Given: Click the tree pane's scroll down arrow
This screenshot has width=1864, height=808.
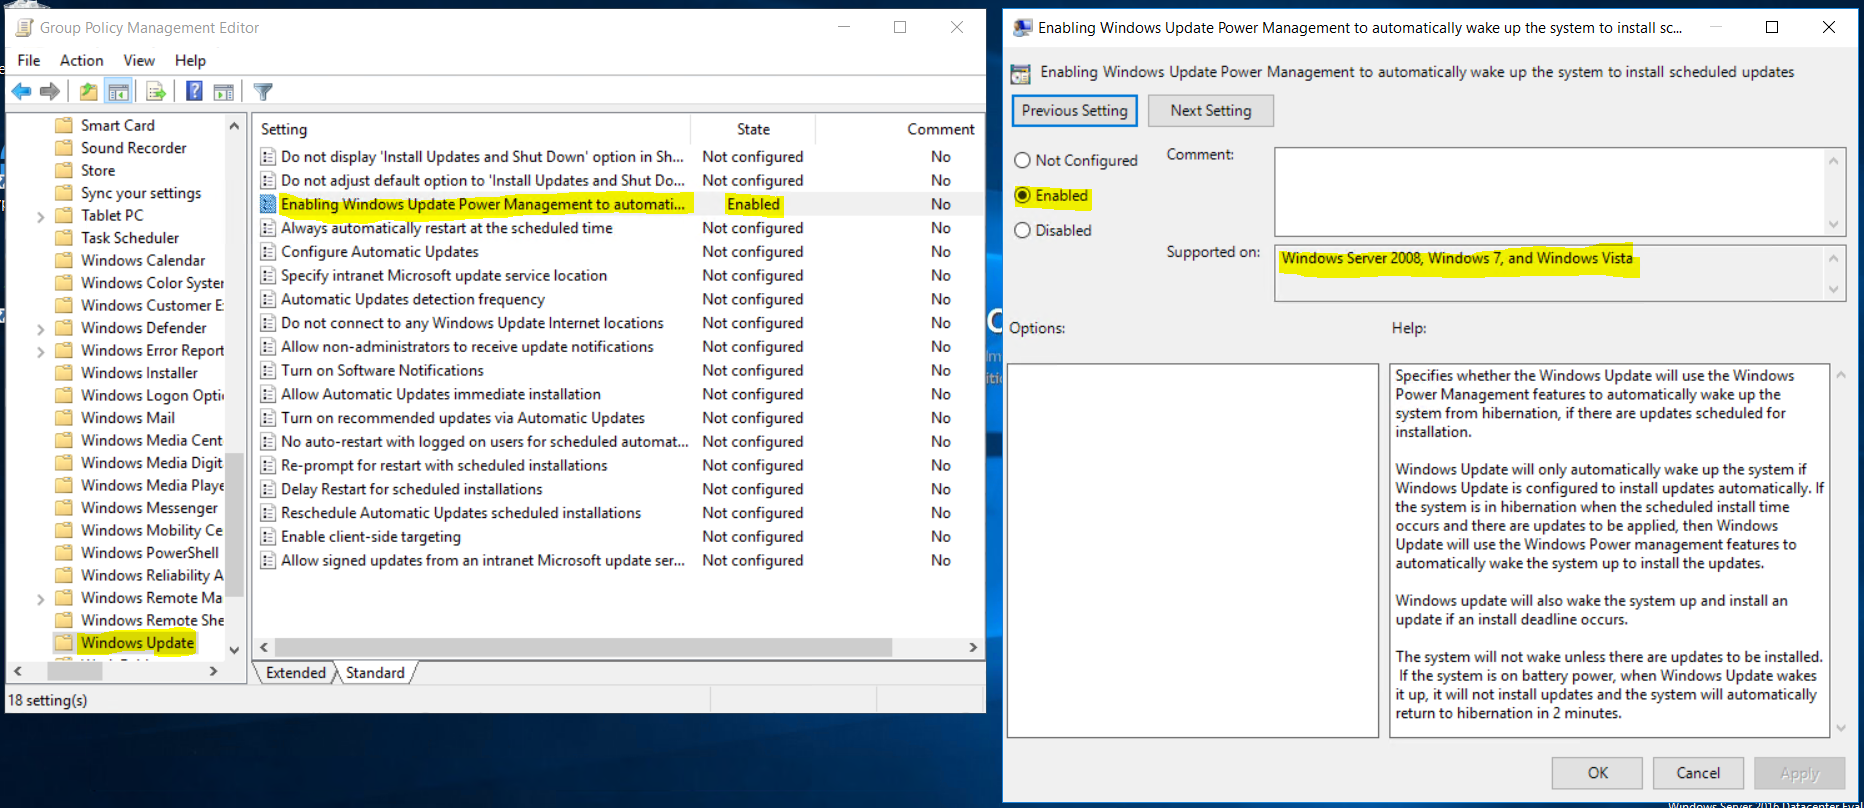Looking at the screenshot, I should [x=234, y=650].
